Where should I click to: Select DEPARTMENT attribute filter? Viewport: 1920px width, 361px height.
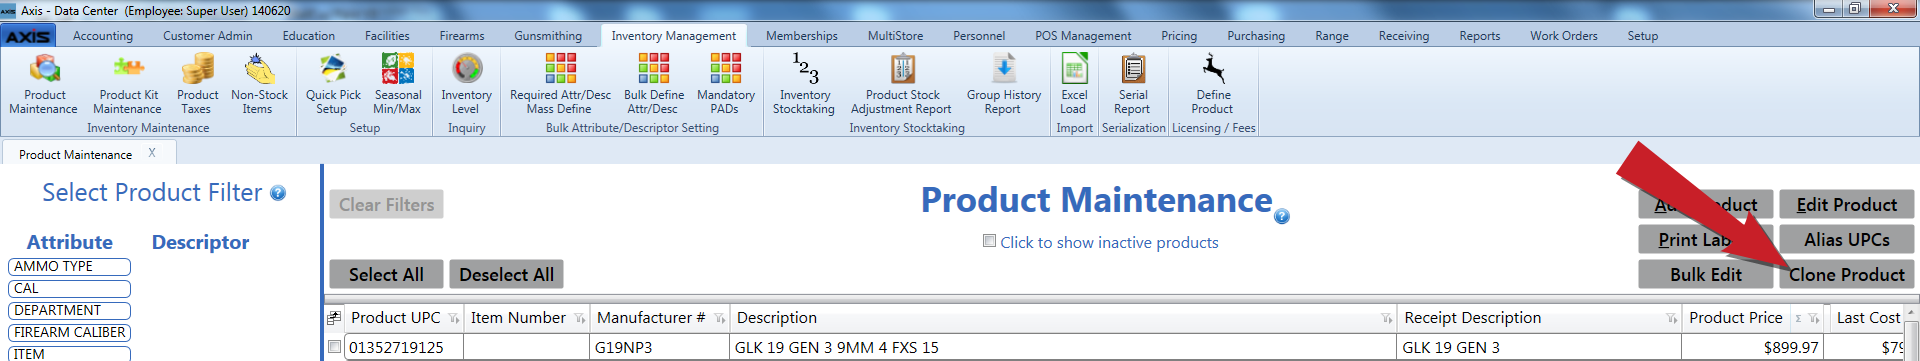(70, 311)
